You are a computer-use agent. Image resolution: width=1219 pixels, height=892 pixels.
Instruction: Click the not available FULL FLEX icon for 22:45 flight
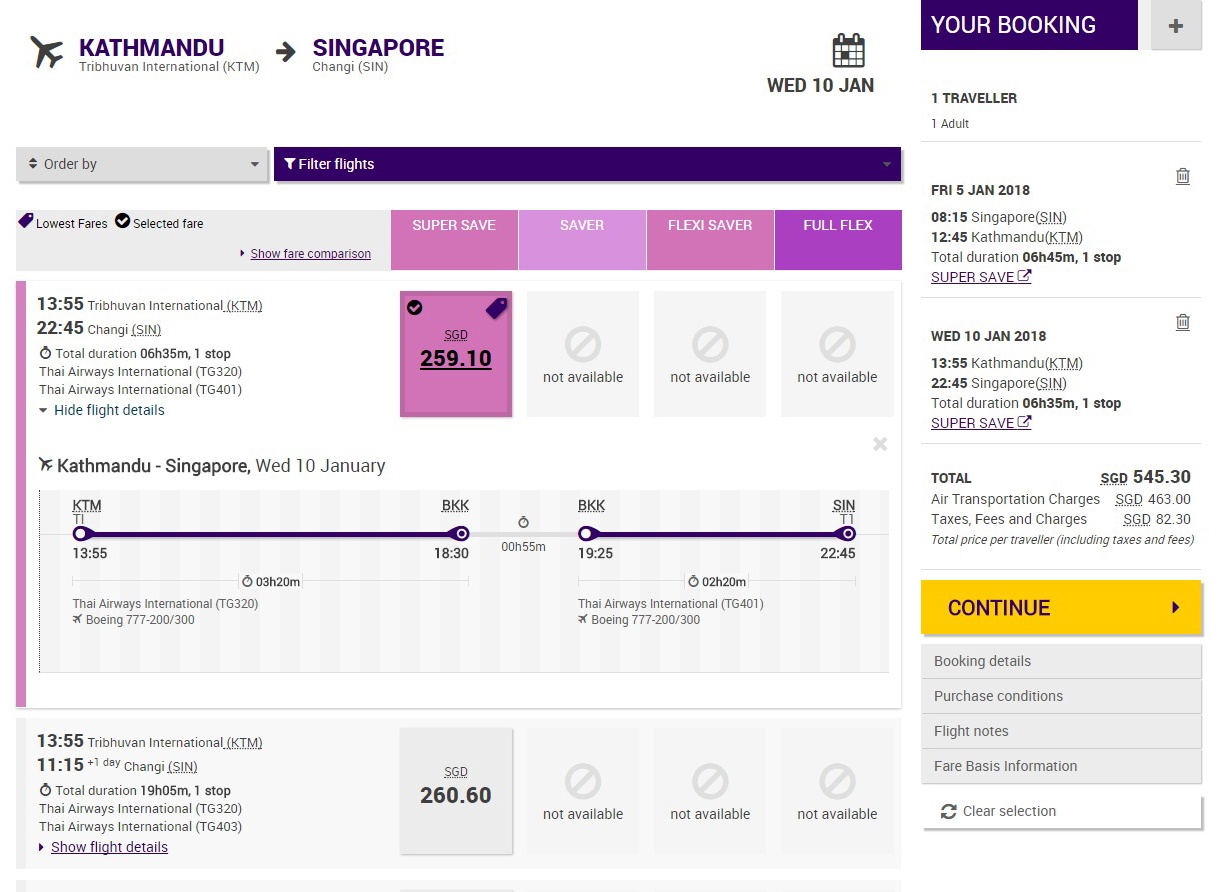tap(837, 346)
